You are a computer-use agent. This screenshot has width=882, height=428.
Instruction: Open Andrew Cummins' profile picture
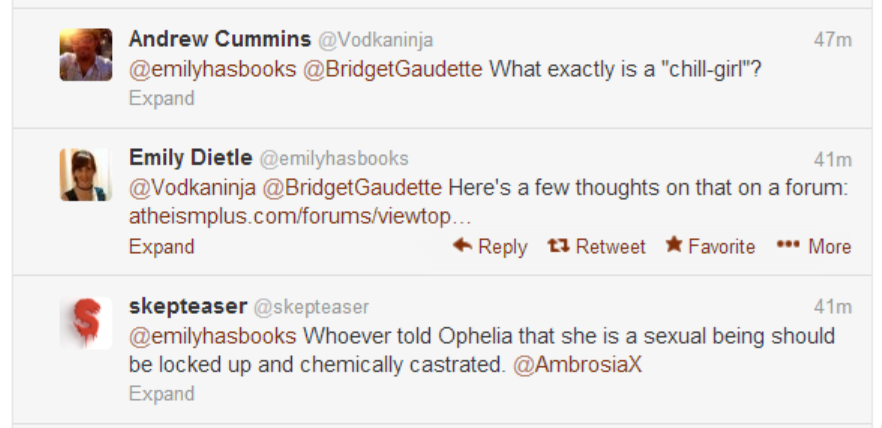[x=86, y=54]
